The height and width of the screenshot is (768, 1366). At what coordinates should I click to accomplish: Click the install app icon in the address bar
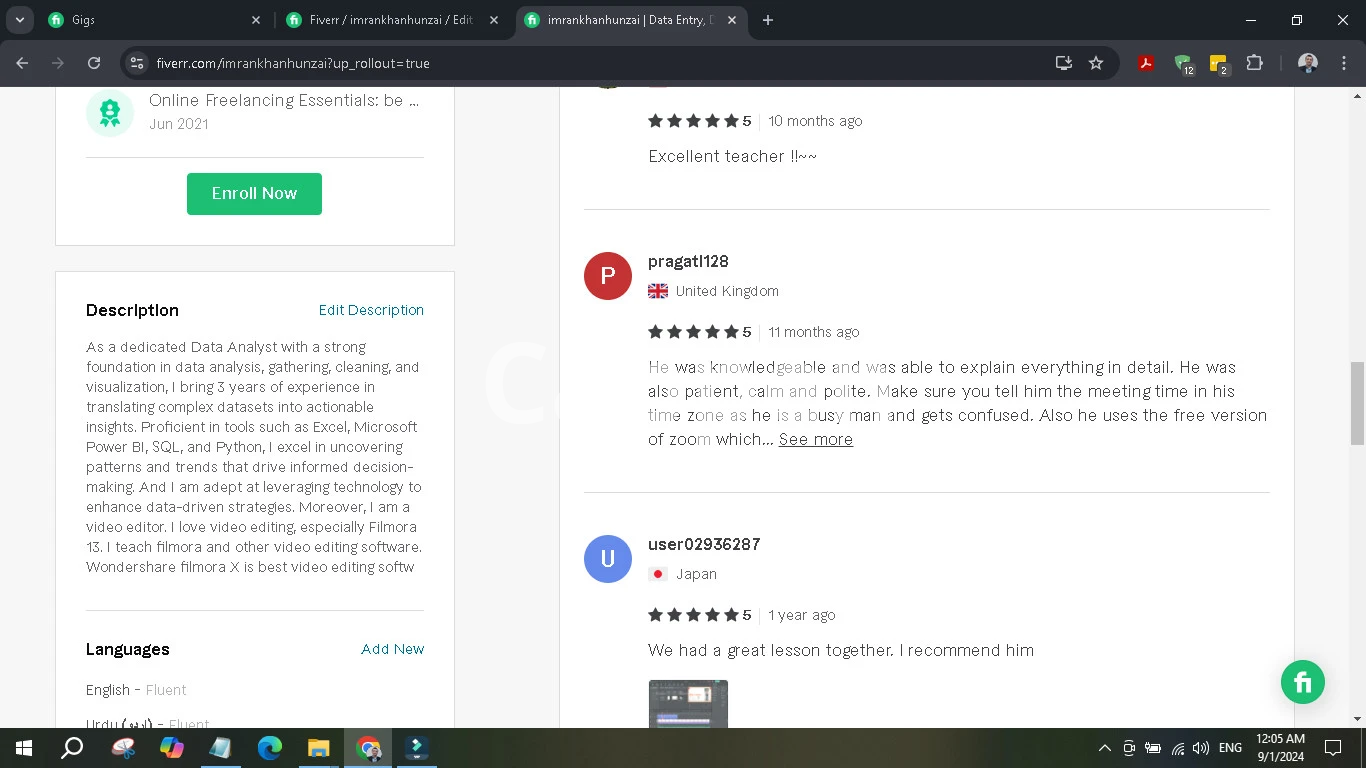[1063, 63]
